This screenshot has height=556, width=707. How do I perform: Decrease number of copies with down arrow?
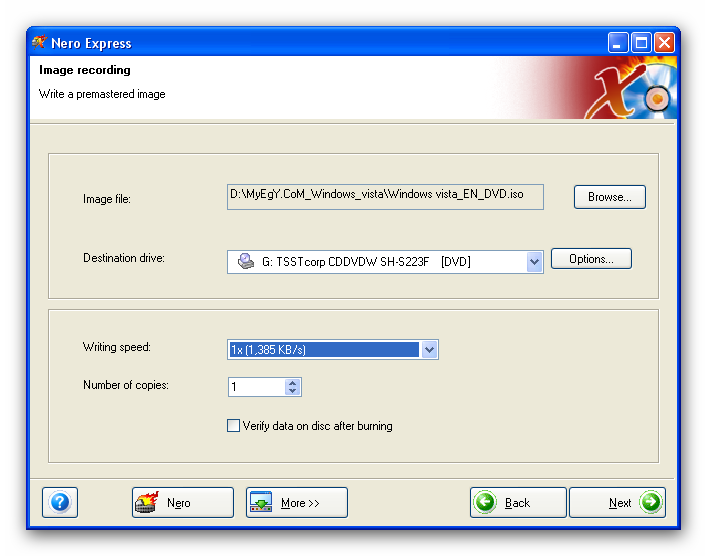(293, 391)
